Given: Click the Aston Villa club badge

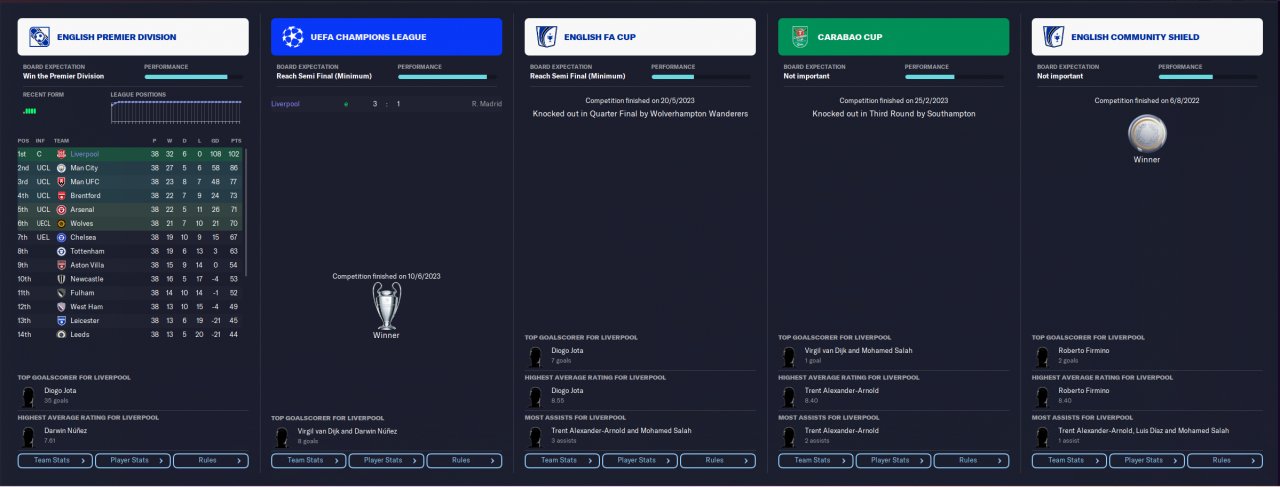Looking at the screenshot, I should click(61, 265).
